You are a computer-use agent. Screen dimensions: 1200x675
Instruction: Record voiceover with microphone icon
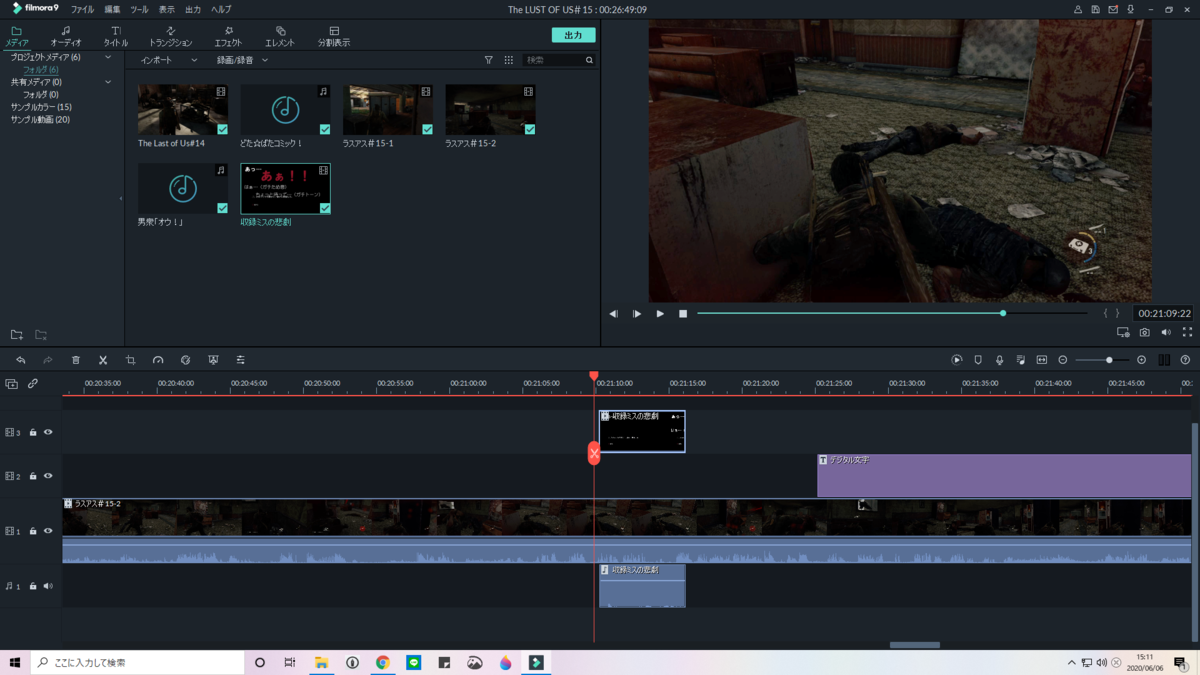click(999, 360)
